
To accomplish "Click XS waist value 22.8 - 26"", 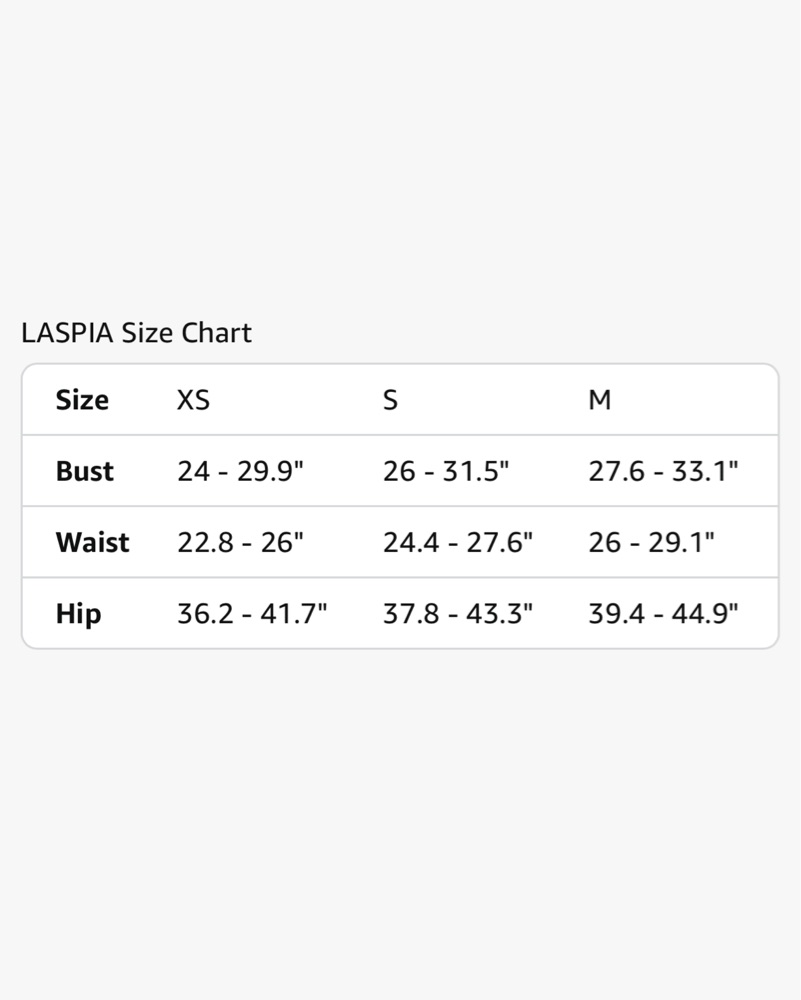I will [240, 543].
